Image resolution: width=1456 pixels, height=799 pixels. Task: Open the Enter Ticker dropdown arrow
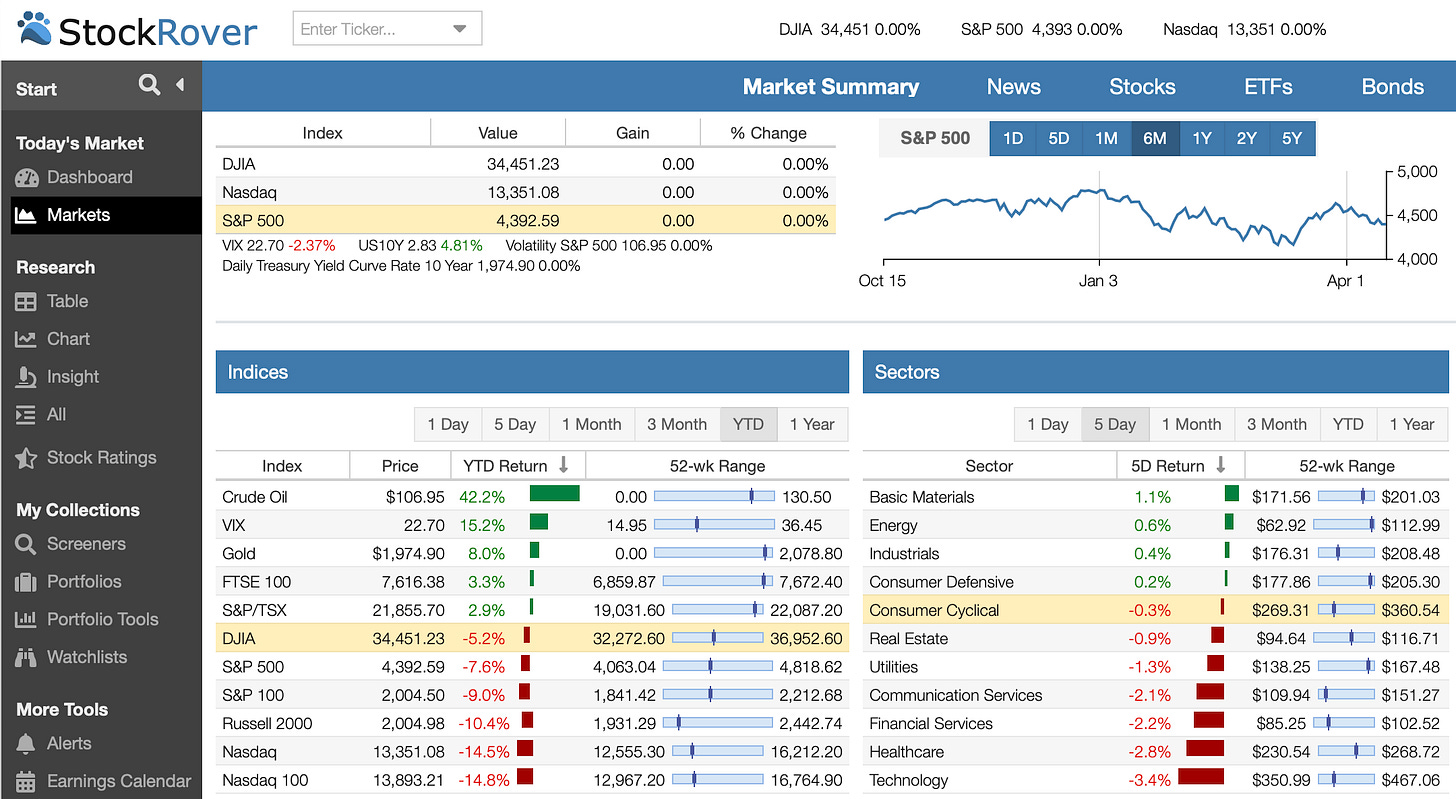pos(460,29)
